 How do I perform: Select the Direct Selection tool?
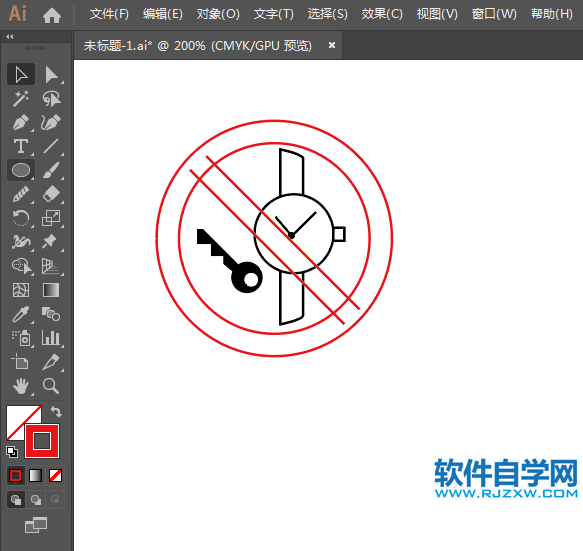click(51, 75)
